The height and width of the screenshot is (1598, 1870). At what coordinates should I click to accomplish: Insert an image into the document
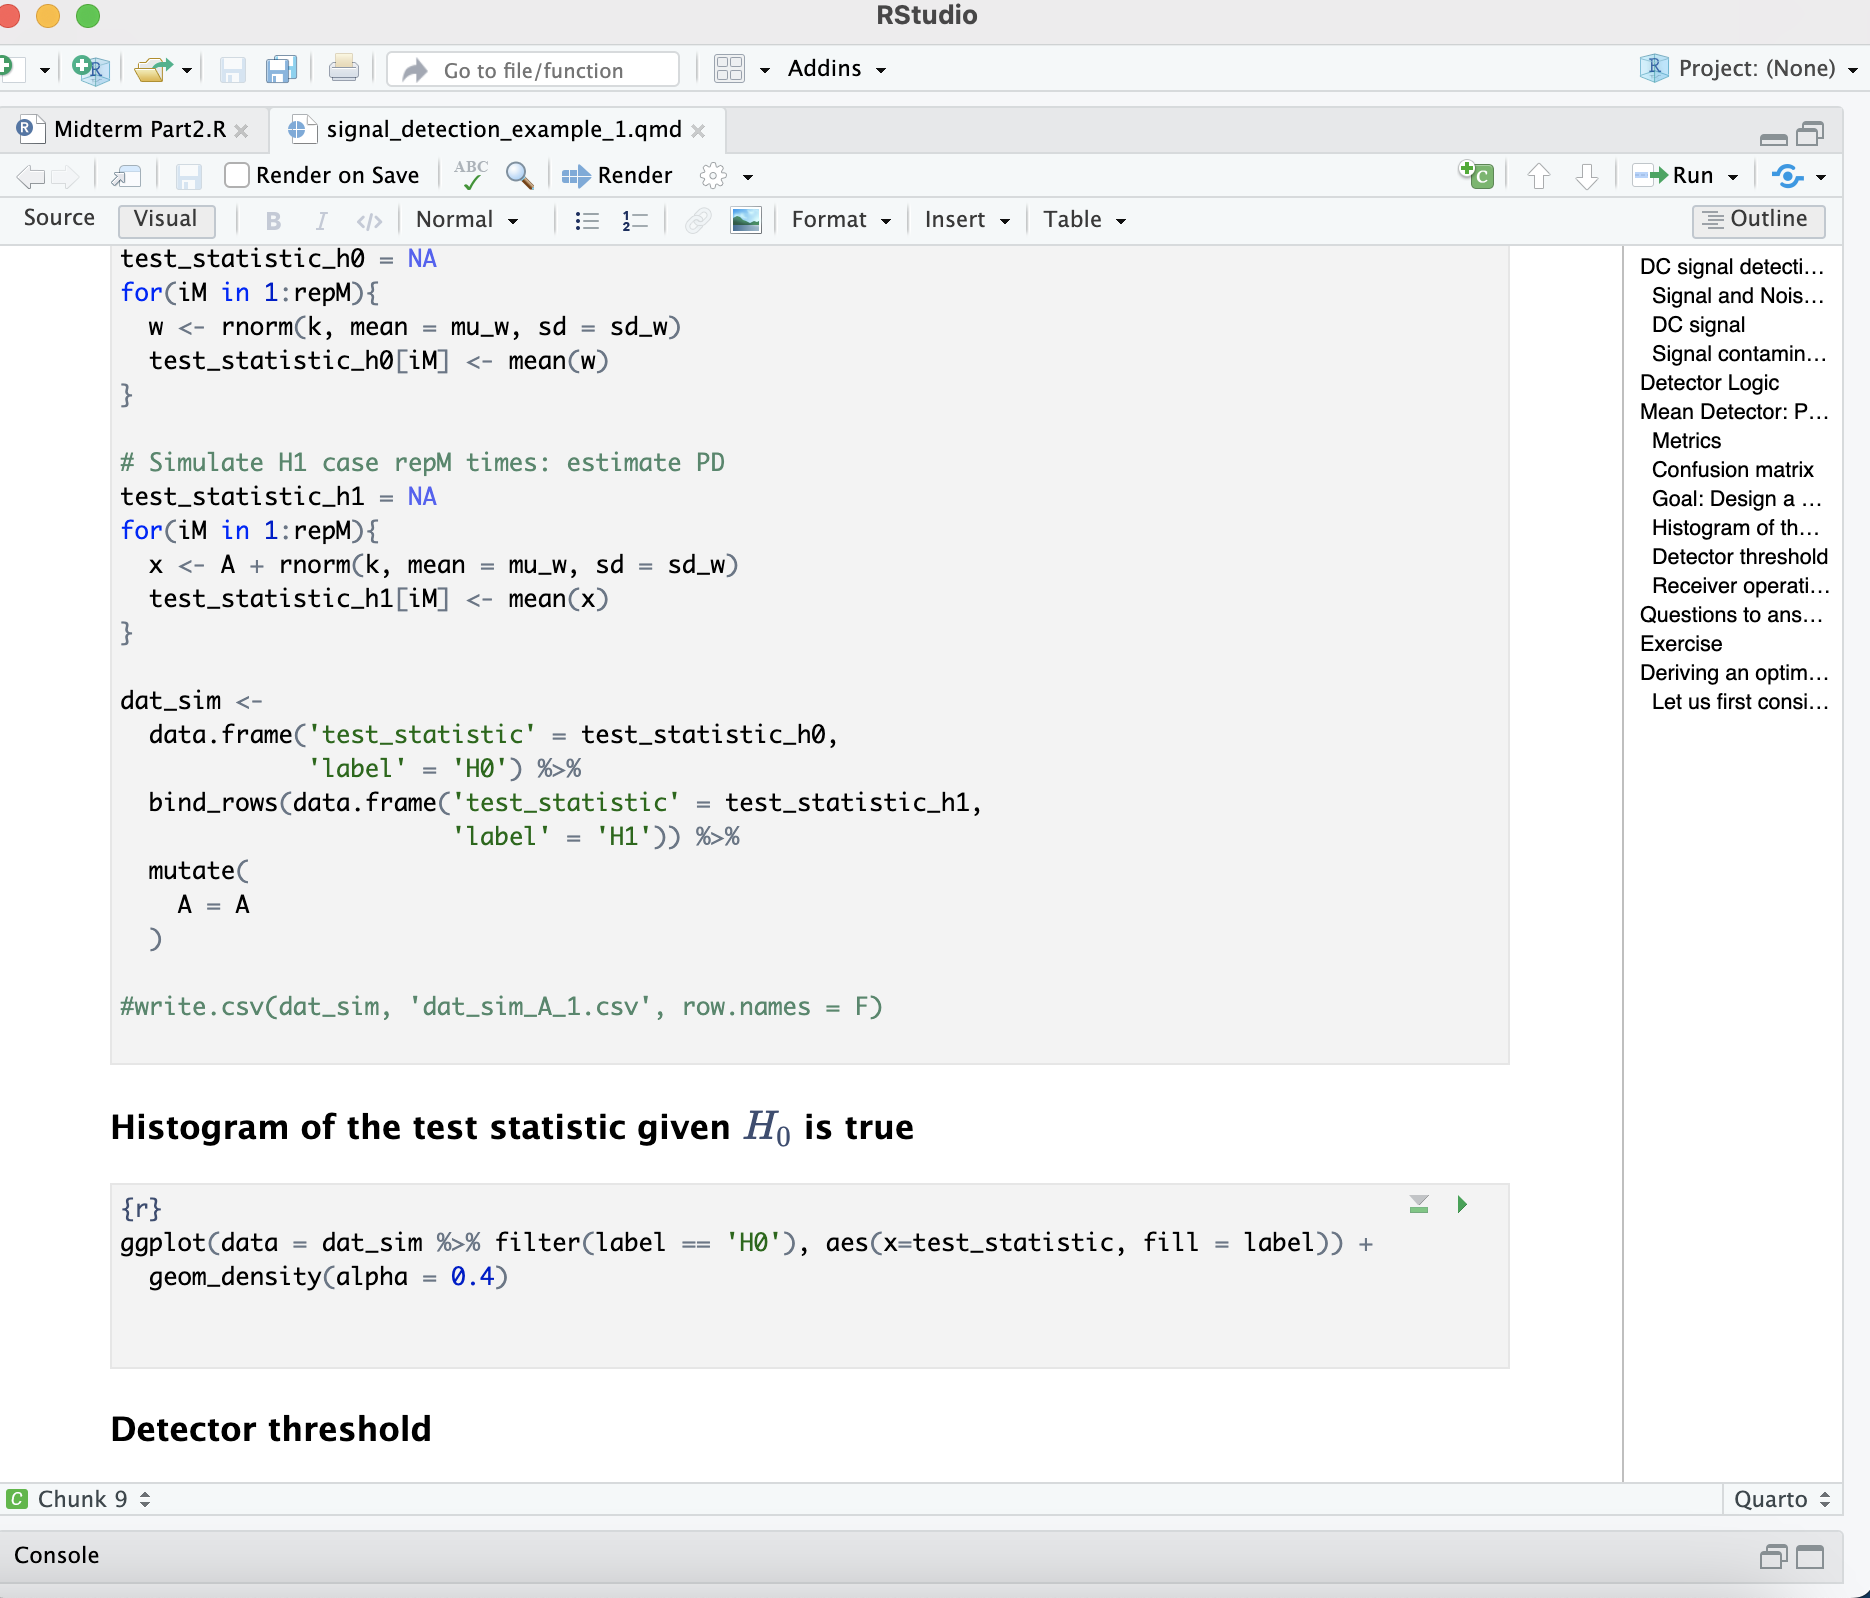pyautogui.click(x=746, y=220)
